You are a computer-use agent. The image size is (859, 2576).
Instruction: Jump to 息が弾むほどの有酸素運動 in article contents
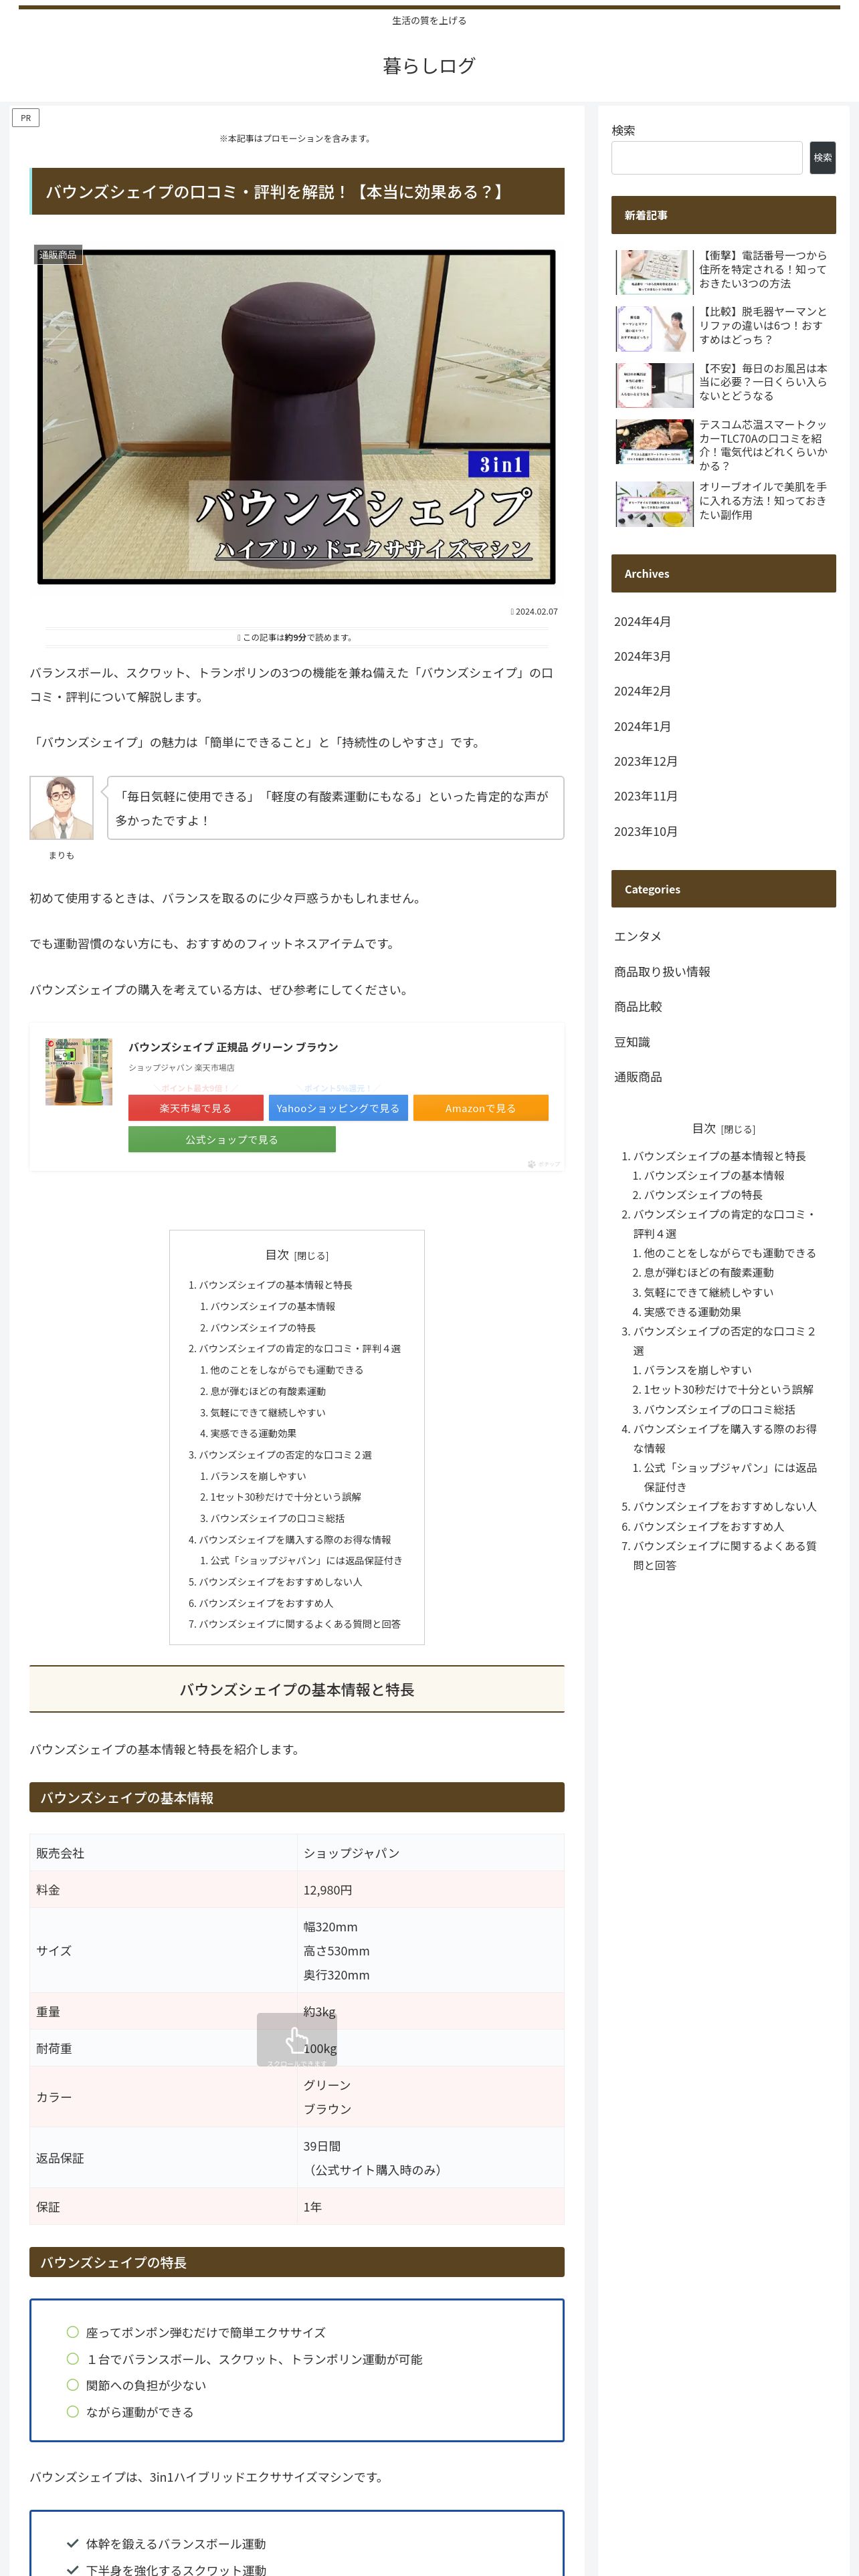click(x=268, y=1392)
